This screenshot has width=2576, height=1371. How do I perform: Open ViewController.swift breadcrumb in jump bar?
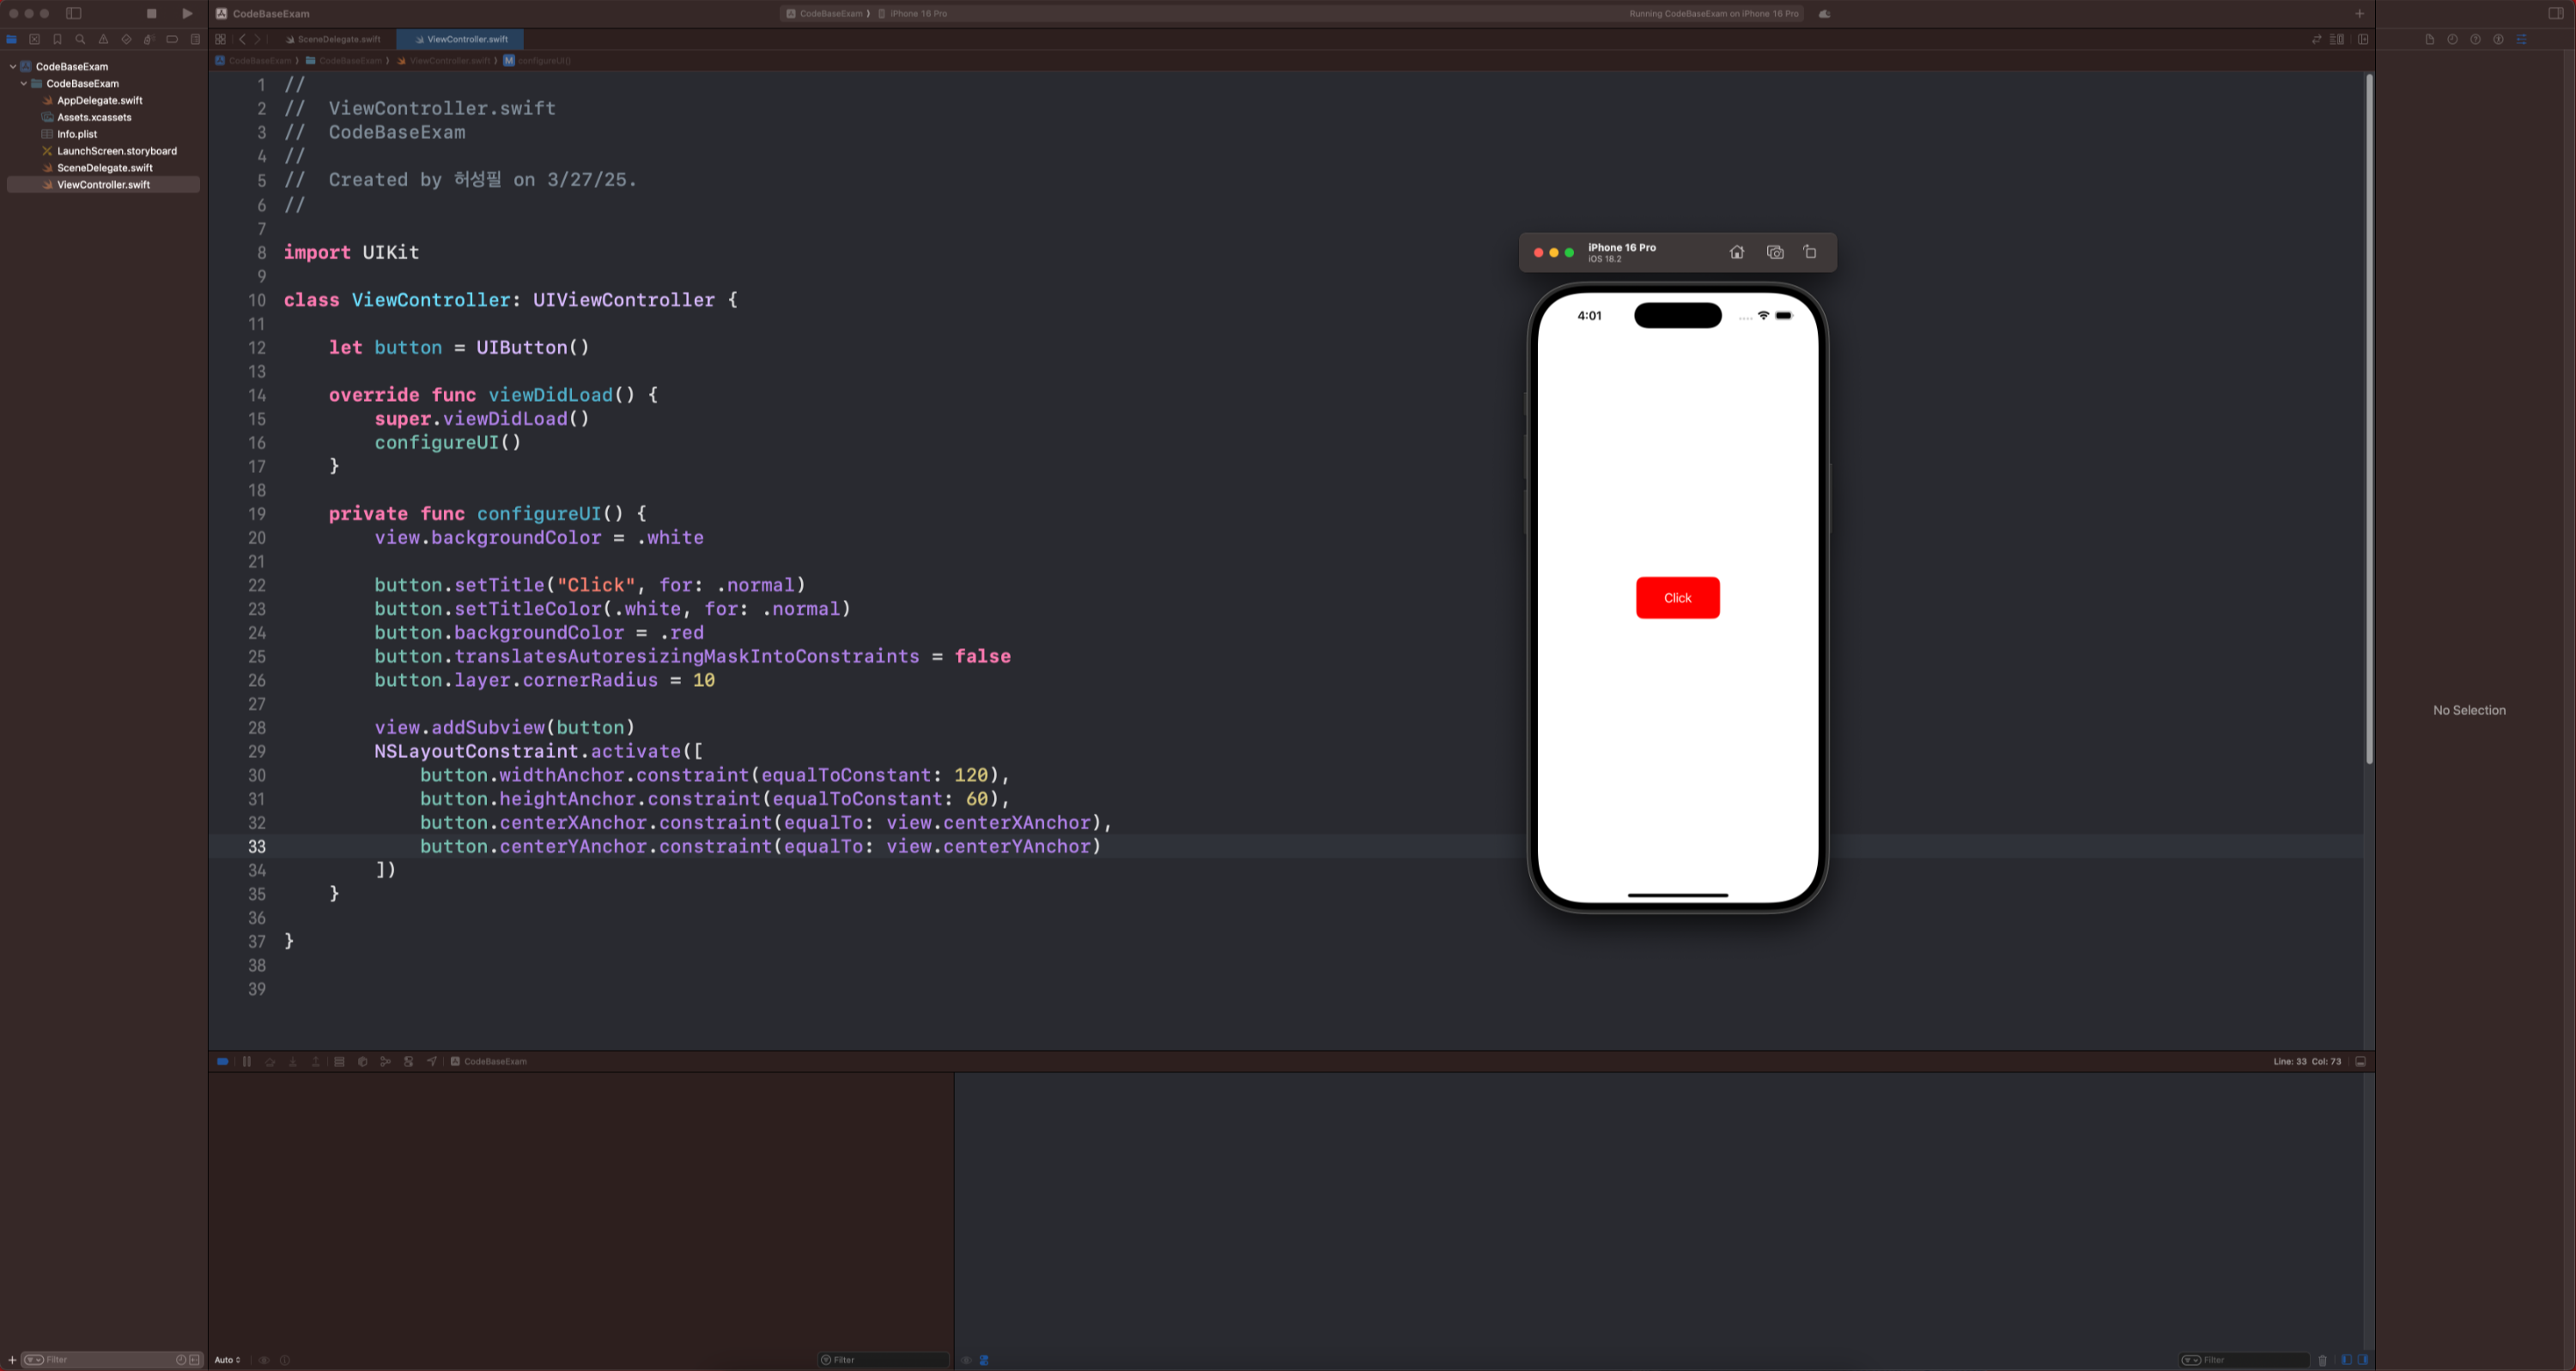[444, 61]
